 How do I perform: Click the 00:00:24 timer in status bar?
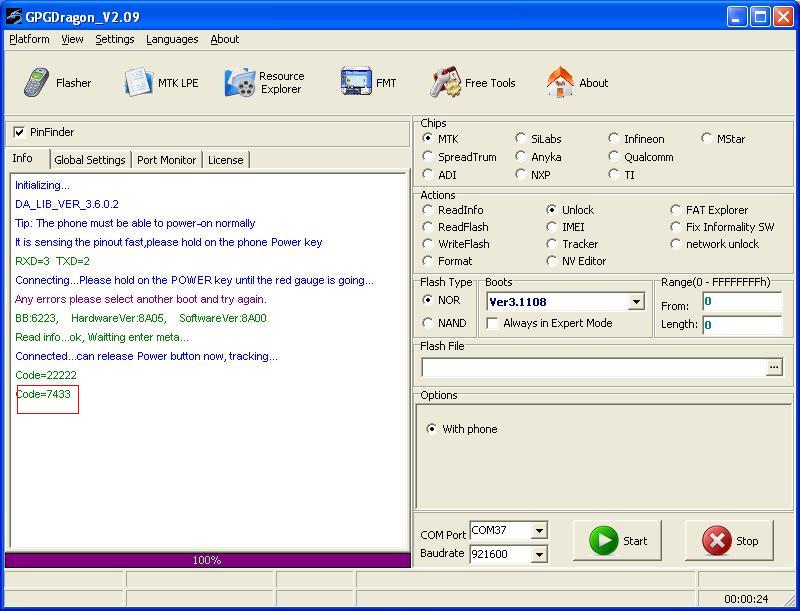[x=746, y=599]
